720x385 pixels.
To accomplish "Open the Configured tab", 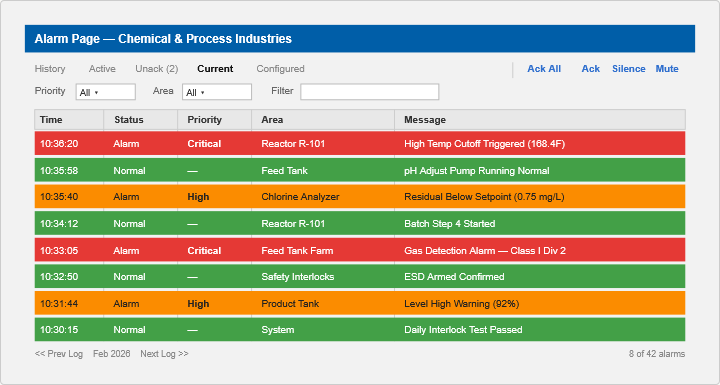I will click(x=280, y=68).
